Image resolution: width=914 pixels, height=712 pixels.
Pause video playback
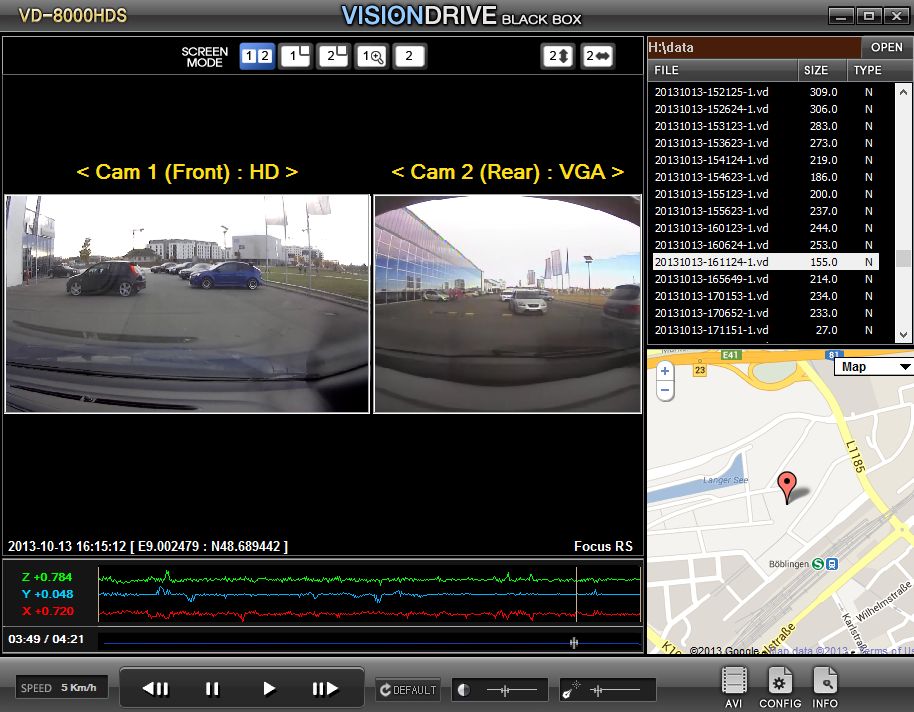click(212, 689)
